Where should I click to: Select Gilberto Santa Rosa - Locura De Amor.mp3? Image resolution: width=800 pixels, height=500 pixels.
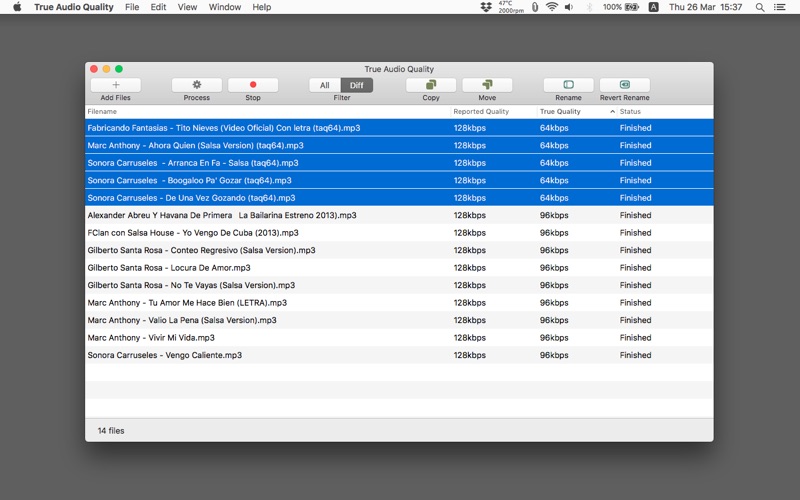coord(399,267)
